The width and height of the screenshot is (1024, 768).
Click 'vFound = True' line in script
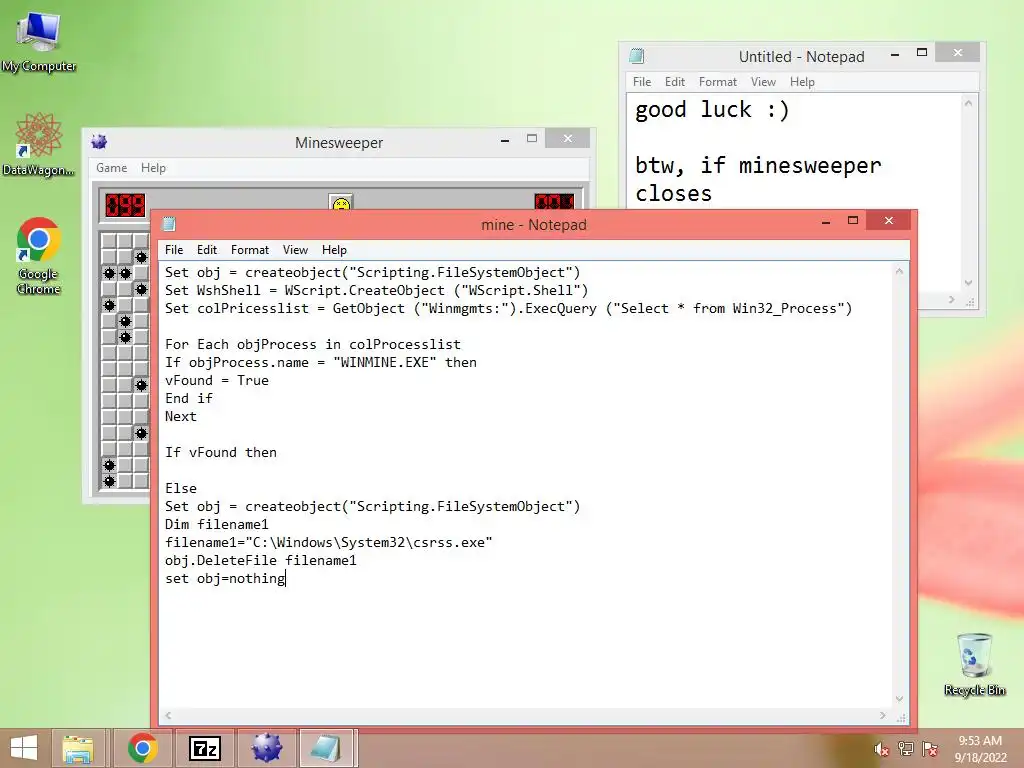[x=217, y=381]
